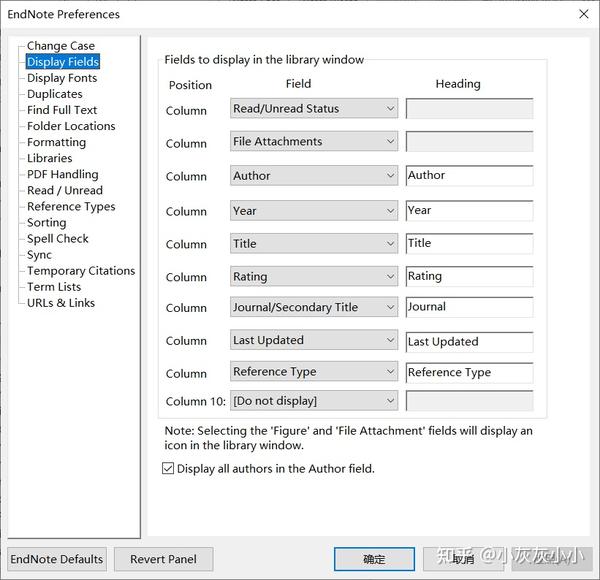Open Libraries preferences
Screen dimensions: 600x580
[x=49, y=158]
